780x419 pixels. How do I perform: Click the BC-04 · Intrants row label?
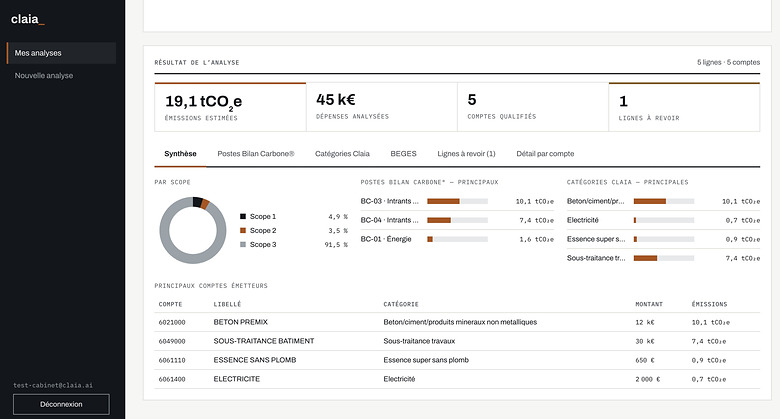(390, 220)
